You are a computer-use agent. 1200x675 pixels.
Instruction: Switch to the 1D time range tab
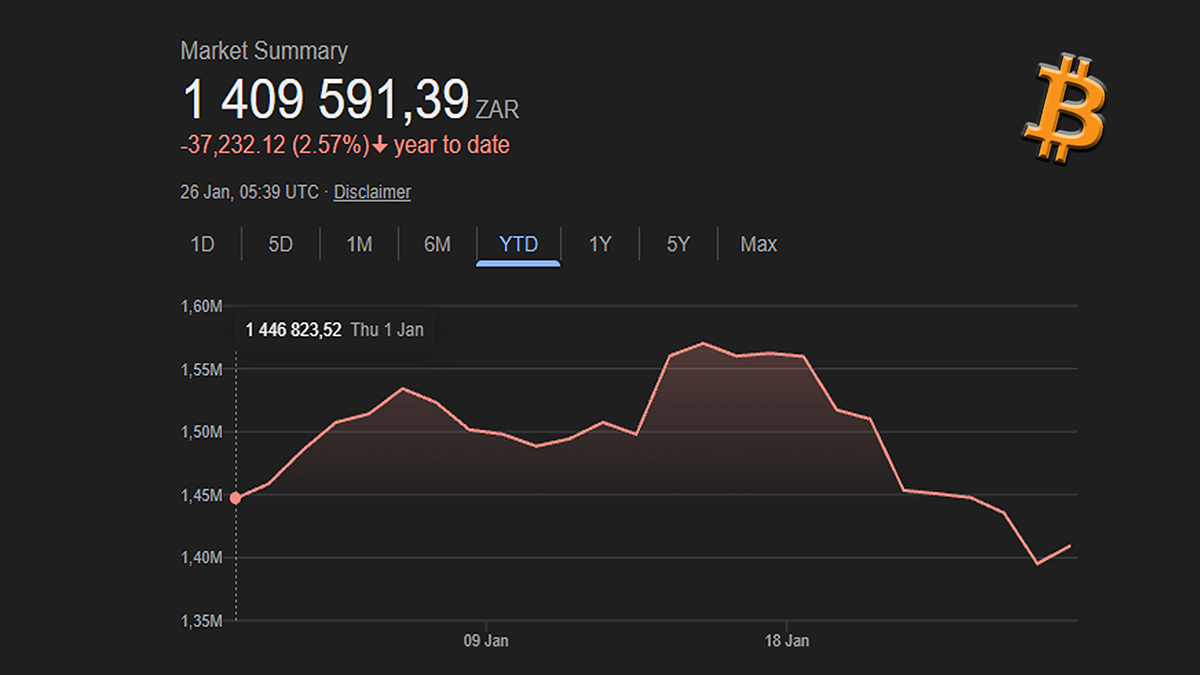pyautogui.click(x=203, y=244)
